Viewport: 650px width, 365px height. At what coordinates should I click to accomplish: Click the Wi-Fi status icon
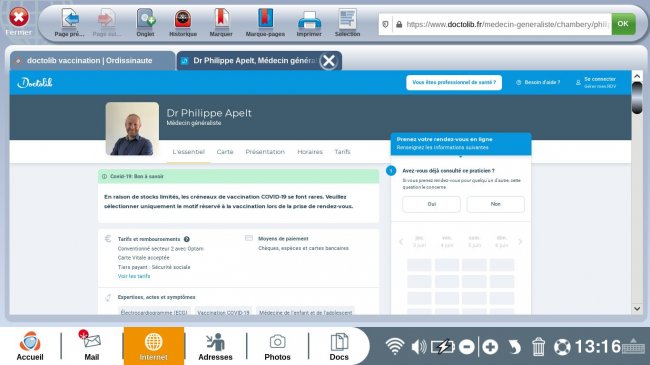point(395,346)
